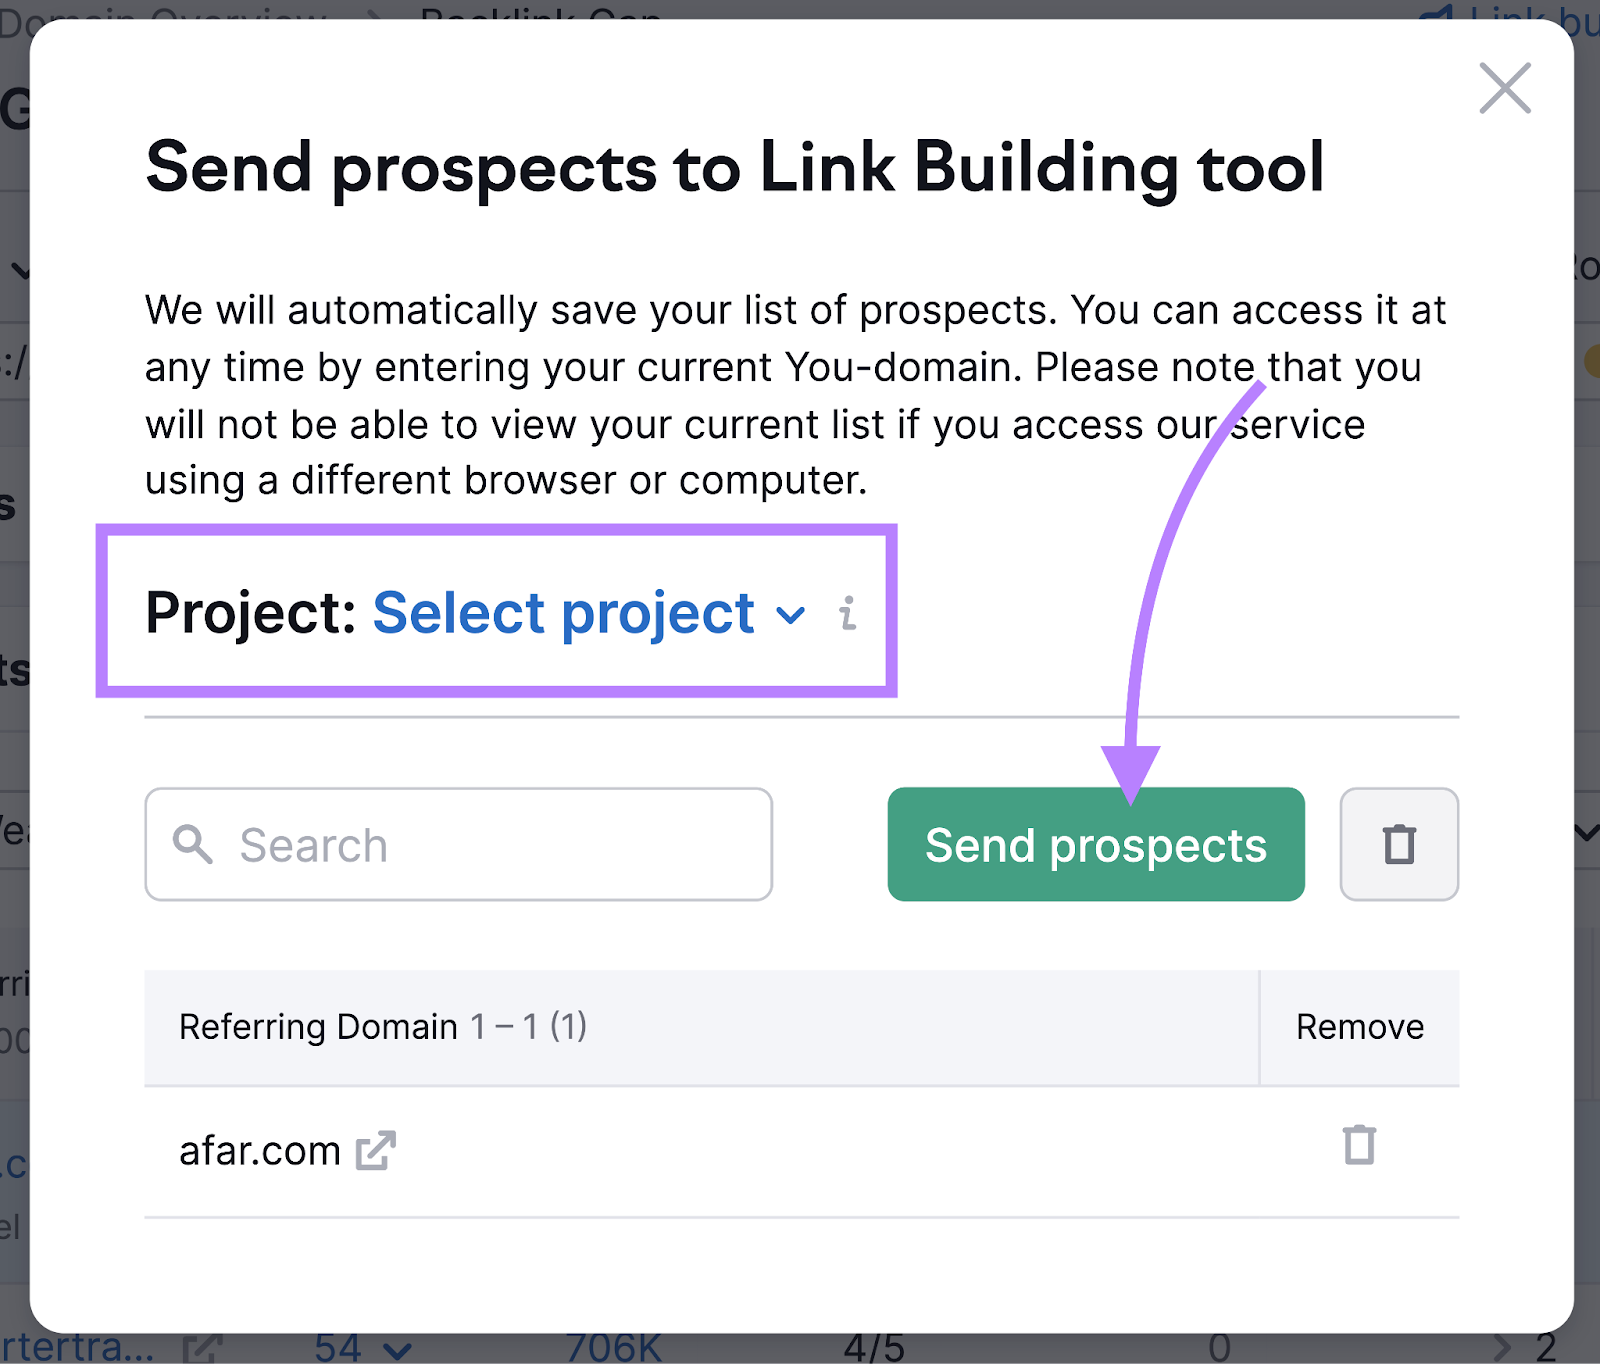Click the Backlink Gap breadcrumb
The image size is (1600, 1364).
541,11
